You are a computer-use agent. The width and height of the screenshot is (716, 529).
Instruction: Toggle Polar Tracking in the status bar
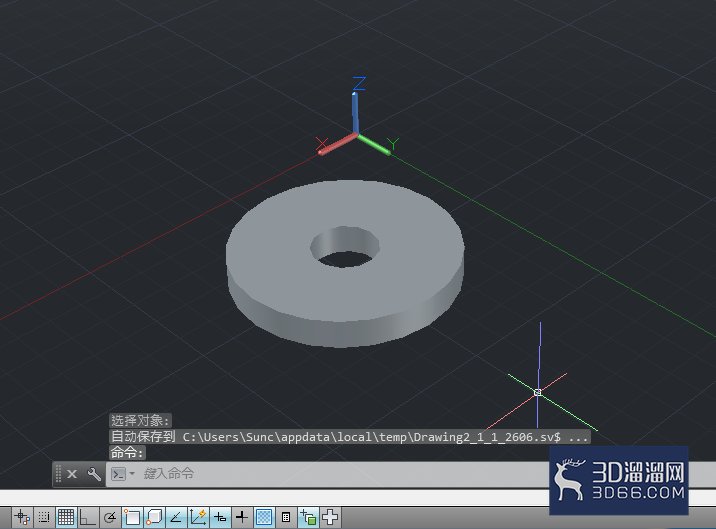pos(110,517)
